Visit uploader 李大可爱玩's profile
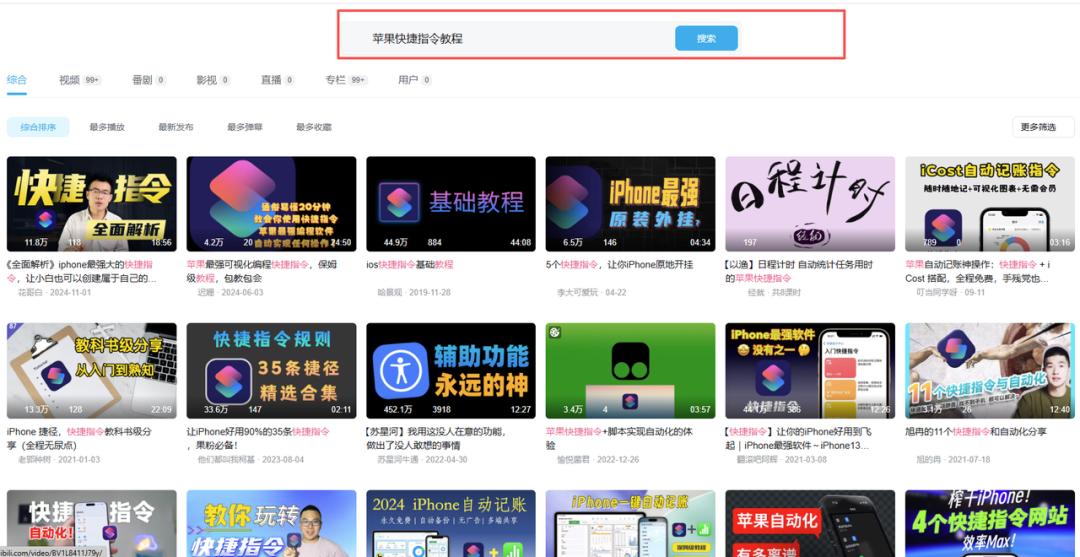This screenshot has height=557, width=1080. [x=577, y=293]
